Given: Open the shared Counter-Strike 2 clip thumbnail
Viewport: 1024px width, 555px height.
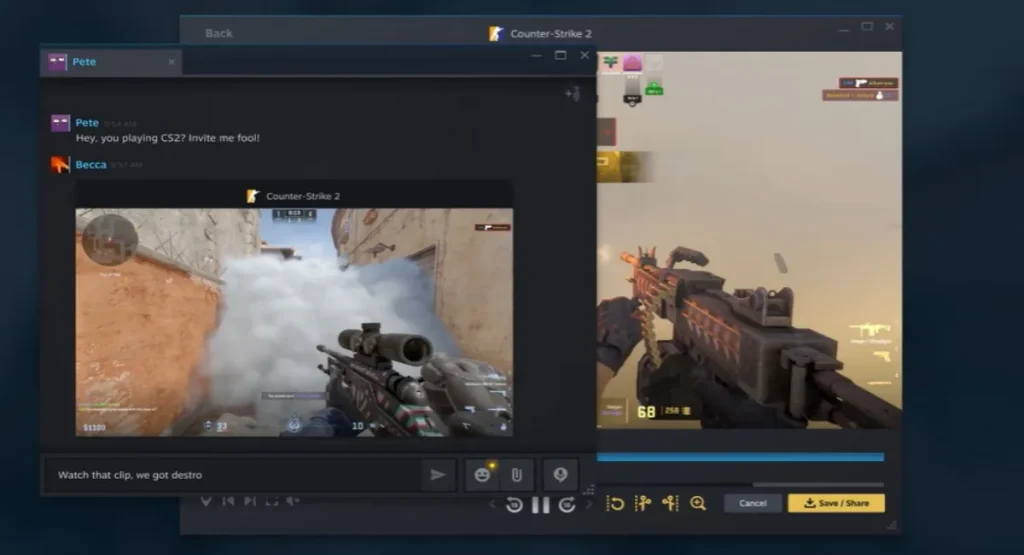Looking at the screenshot, I should 294,322.
